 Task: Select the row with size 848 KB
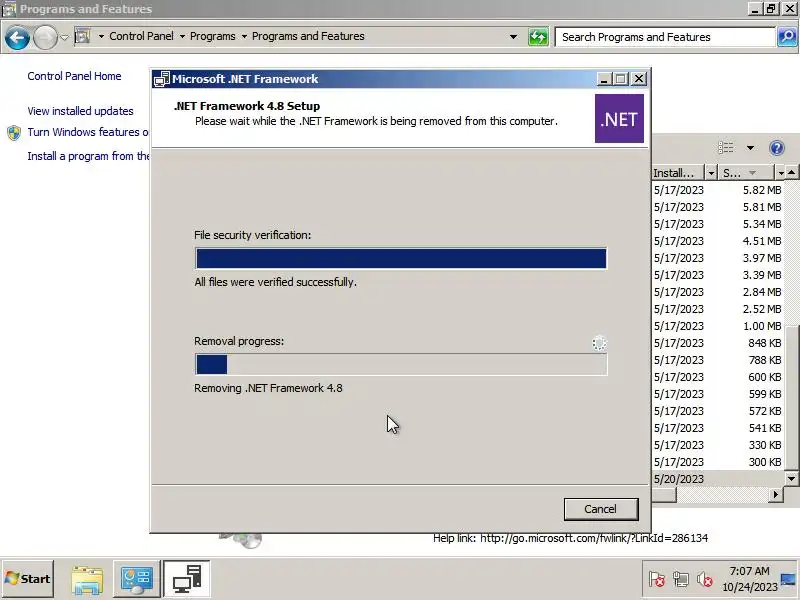[x=718, y=343]
